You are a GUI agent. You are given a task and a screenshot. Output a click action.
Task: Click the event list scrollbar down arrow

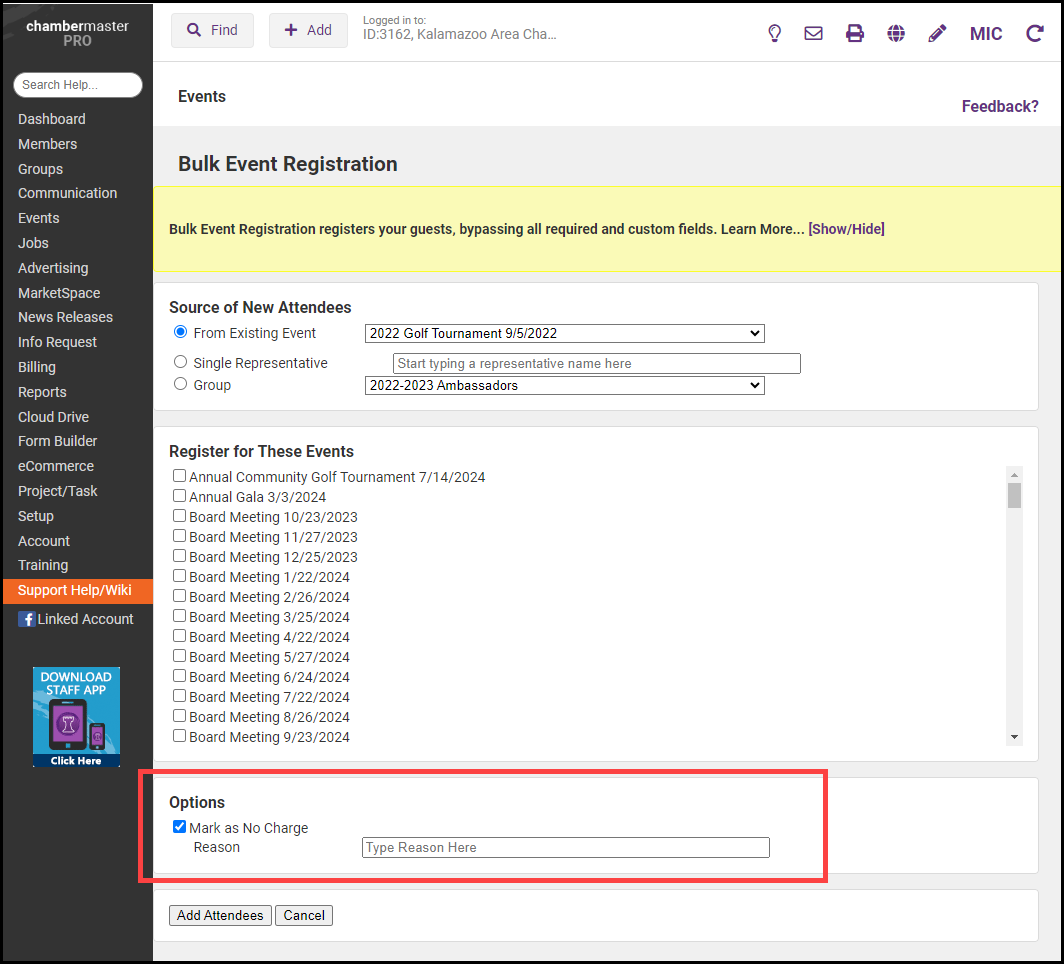pos(1014,737)
